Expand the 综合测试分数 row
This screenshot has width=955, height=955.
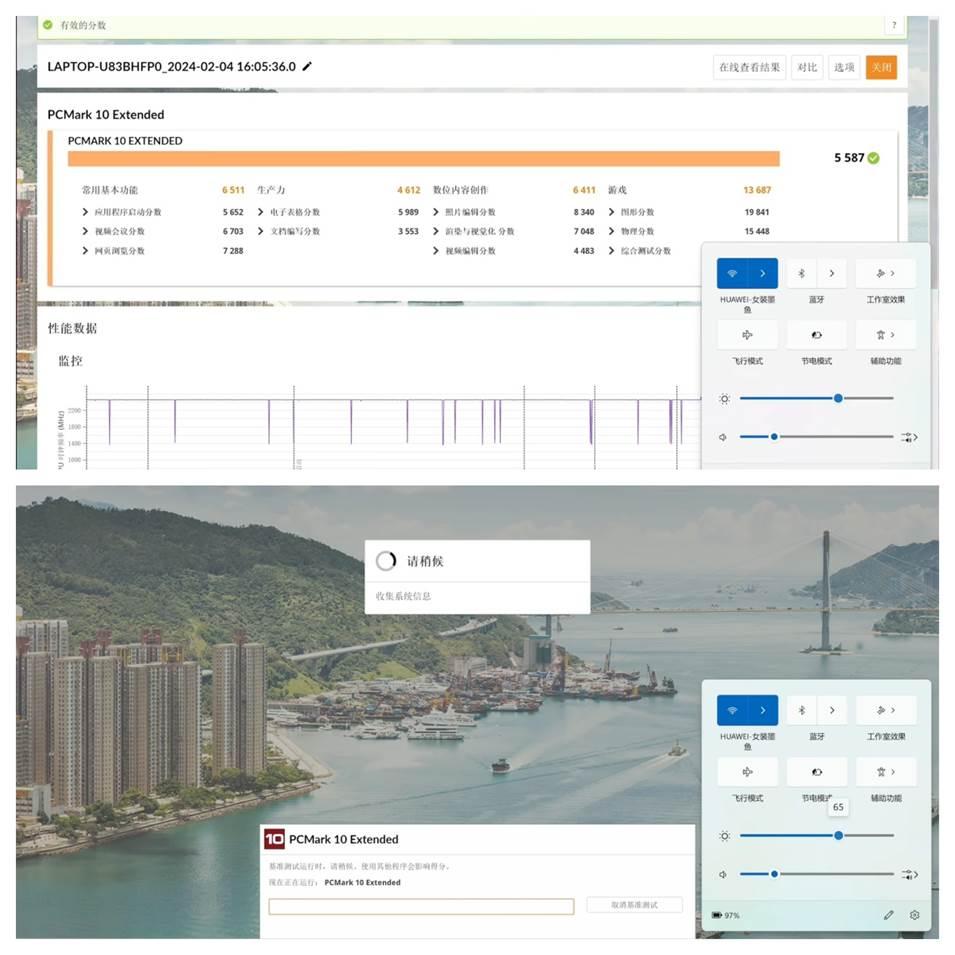(x=611, y=251)
